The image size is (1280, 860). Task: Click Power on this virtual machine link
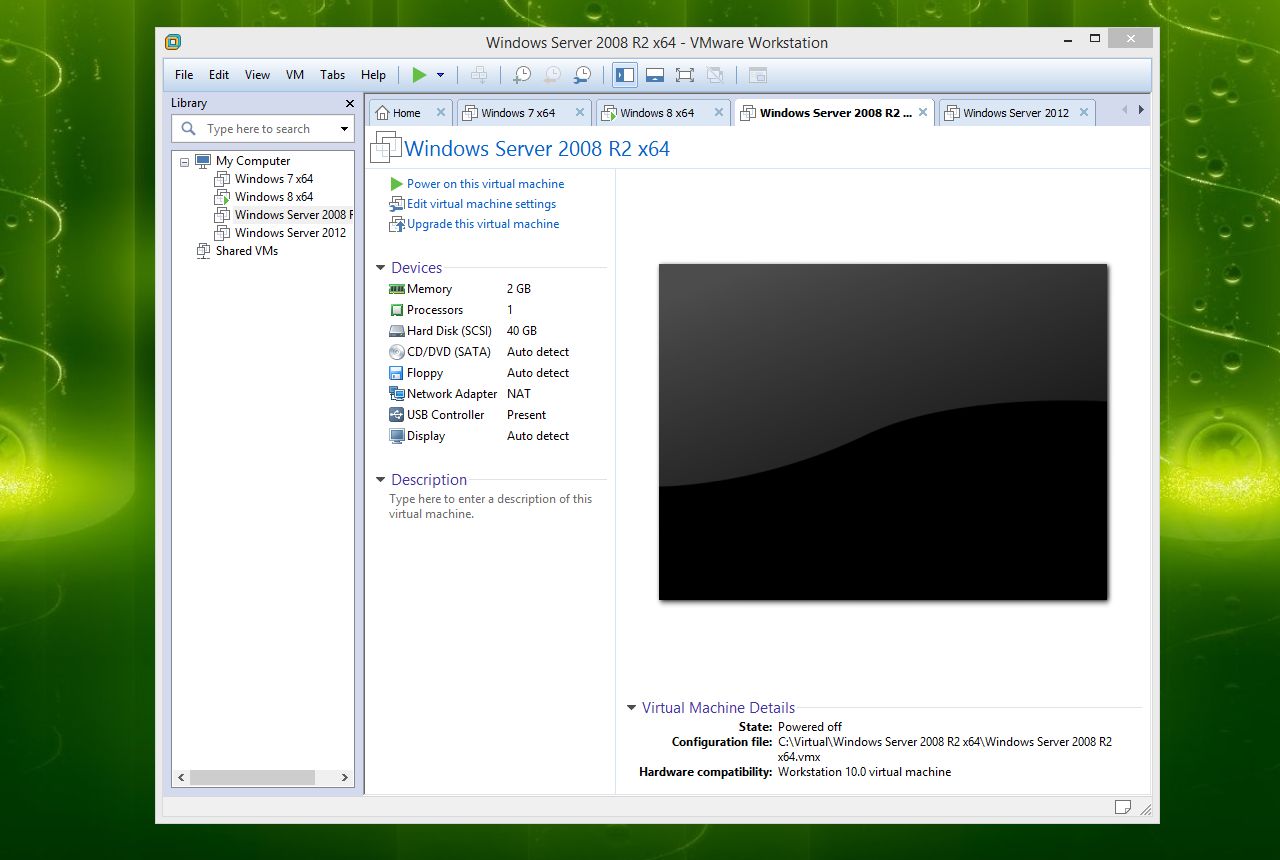click(485, 184)
